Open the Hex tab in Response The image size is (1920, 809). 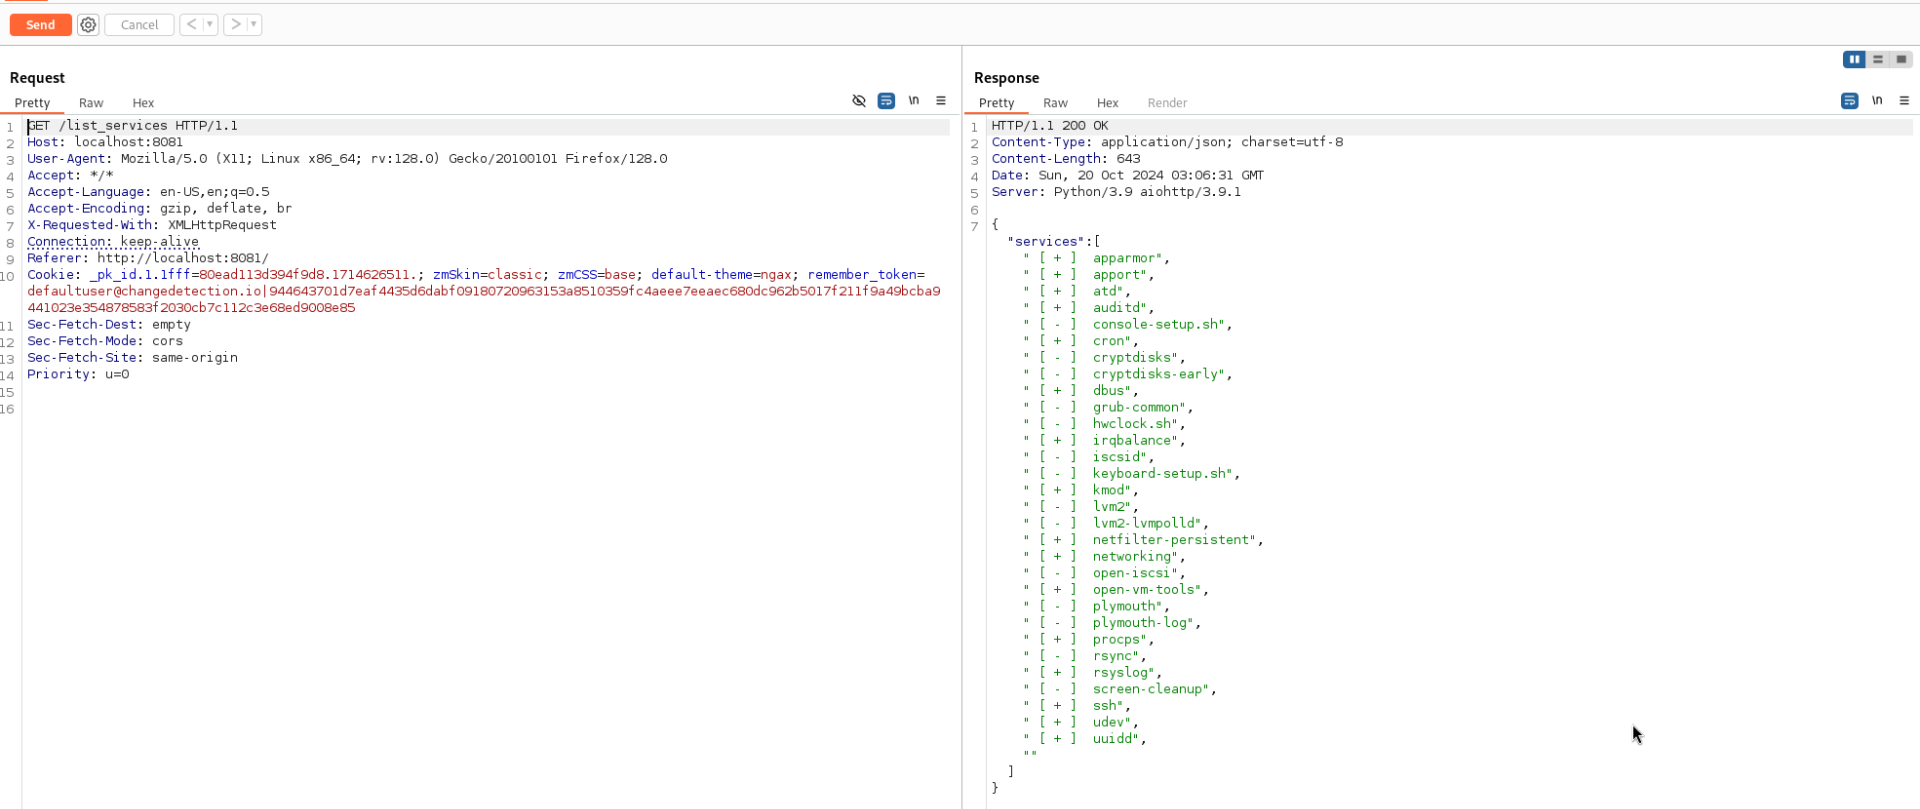point(1107,103)
